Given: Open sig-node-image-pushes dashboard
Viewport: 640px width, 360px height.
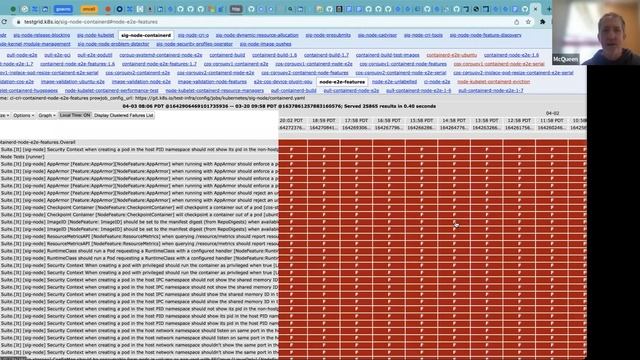Looking at the screenshot, I should coord(265,44).
